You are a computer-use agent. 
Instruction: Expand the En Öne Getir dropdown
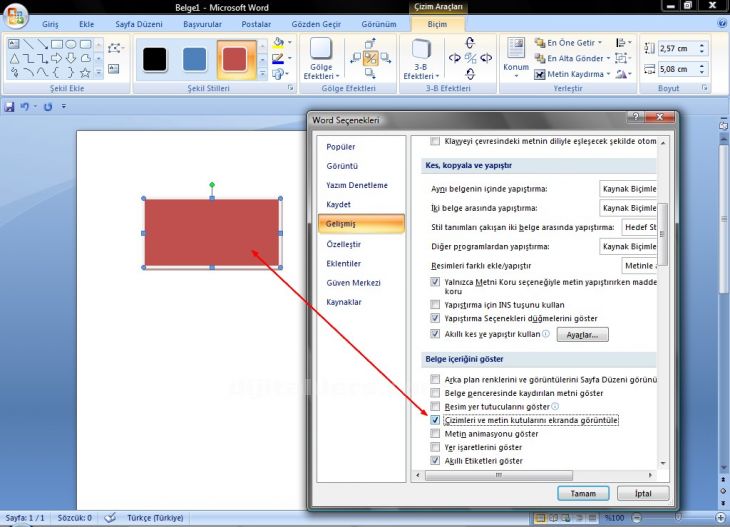(600, 43)
